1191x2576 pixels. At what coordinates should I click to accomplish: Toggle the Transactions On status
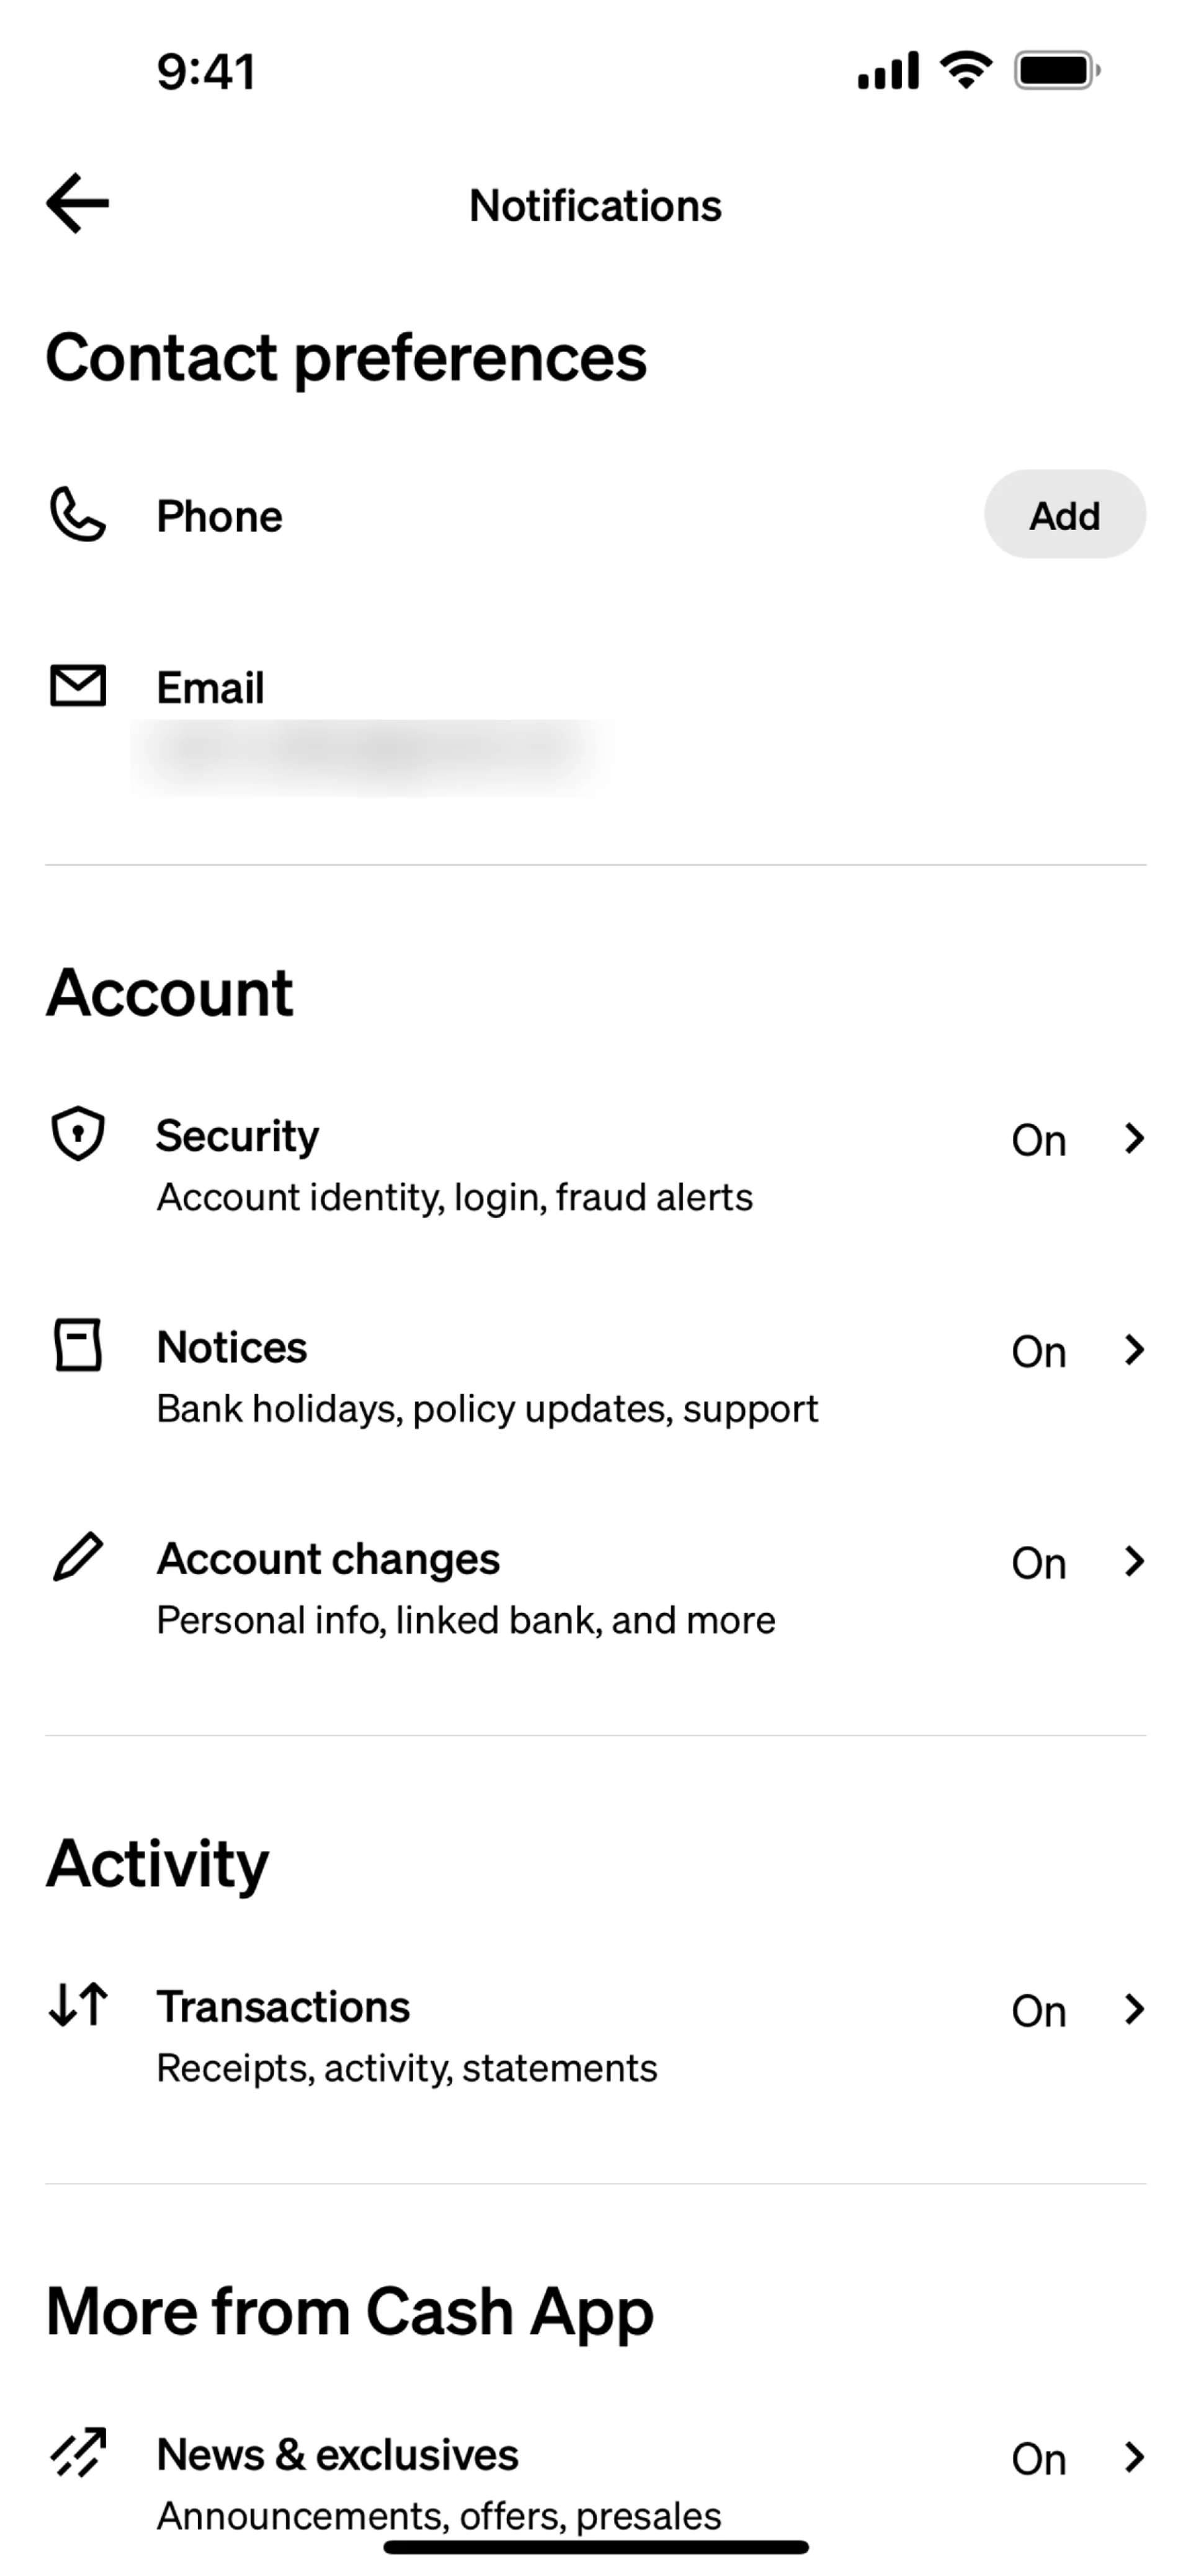[1038, 2011]
